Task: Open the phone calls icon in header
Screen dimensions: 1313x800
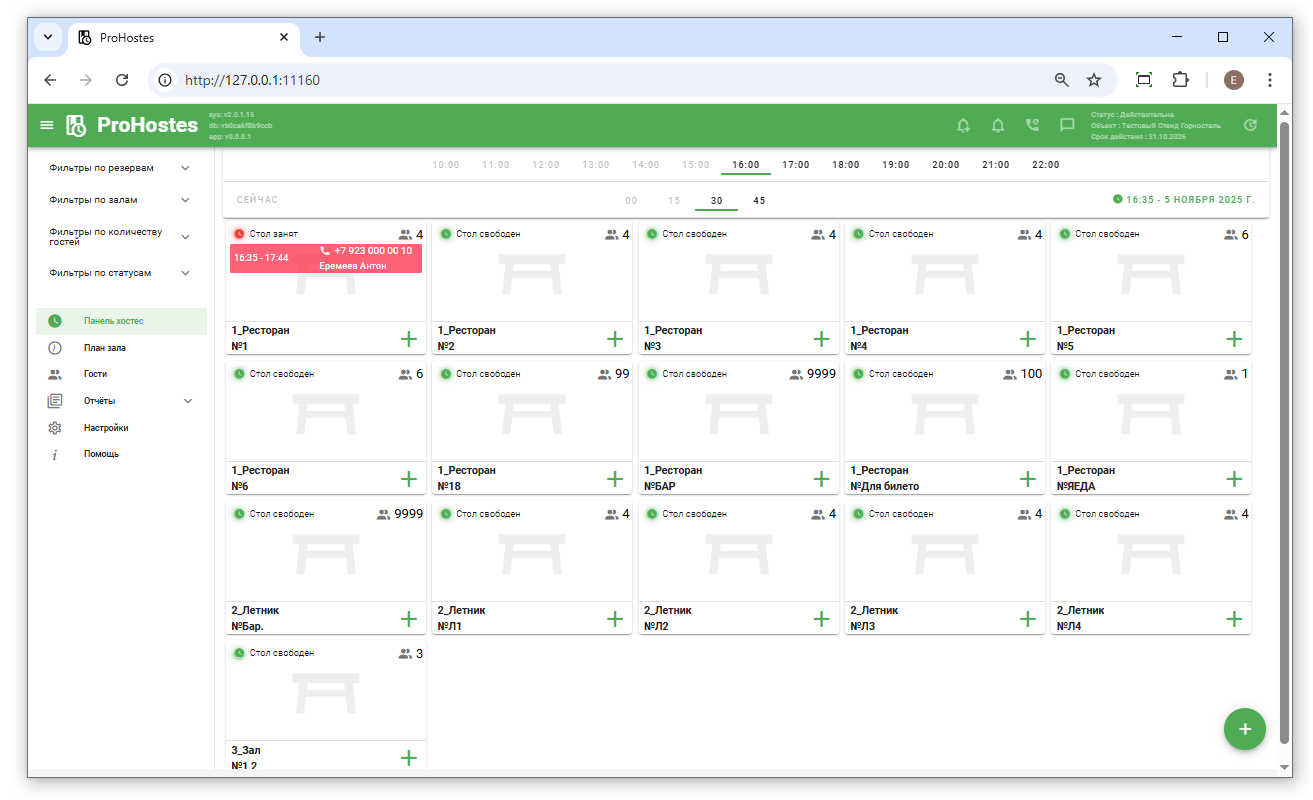Action: [x=1032, y=125]
